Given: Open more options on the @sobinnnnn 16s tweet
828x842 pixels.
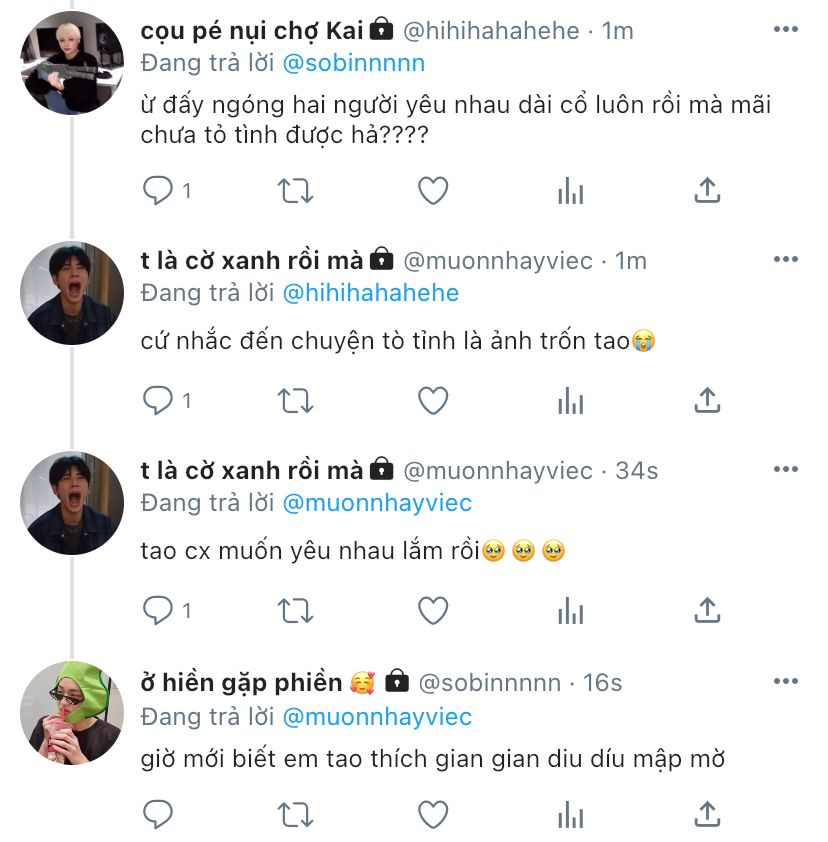Looking at the screenshot, I should pyautogui.click(x=786, y=681).
